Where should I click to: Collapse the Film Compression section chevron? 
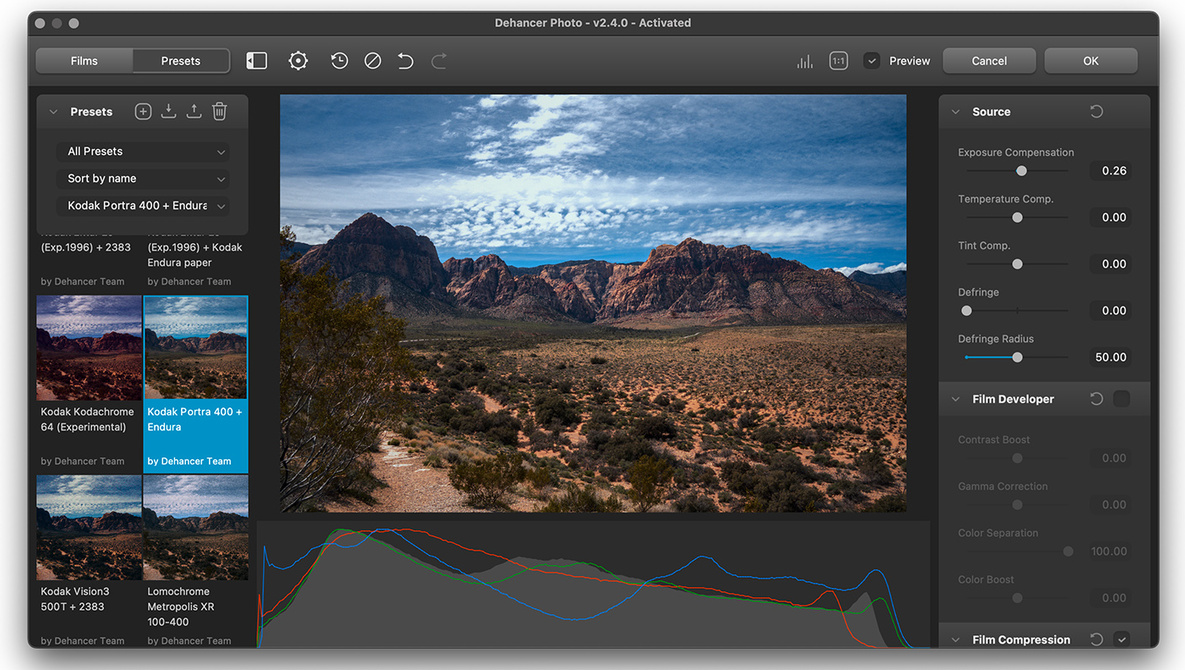pos(955,640)
